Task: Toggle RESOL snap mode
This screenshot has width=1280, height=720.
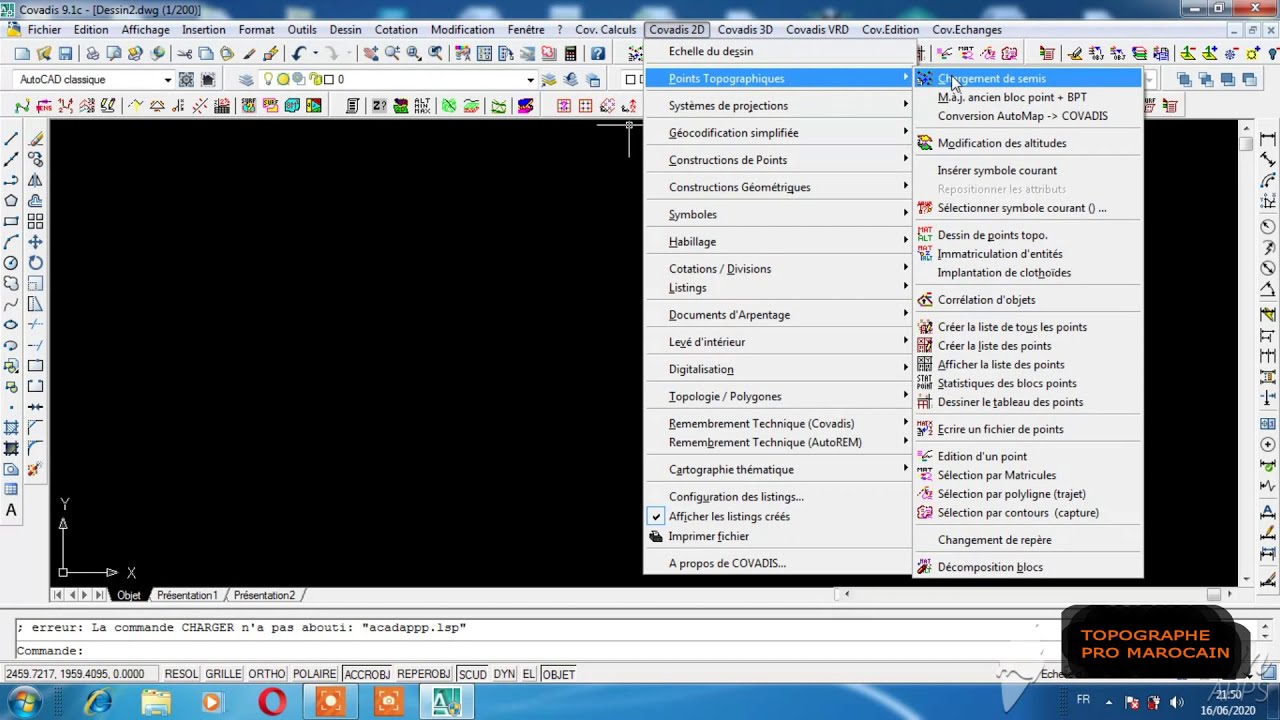Action: (181, 674)
